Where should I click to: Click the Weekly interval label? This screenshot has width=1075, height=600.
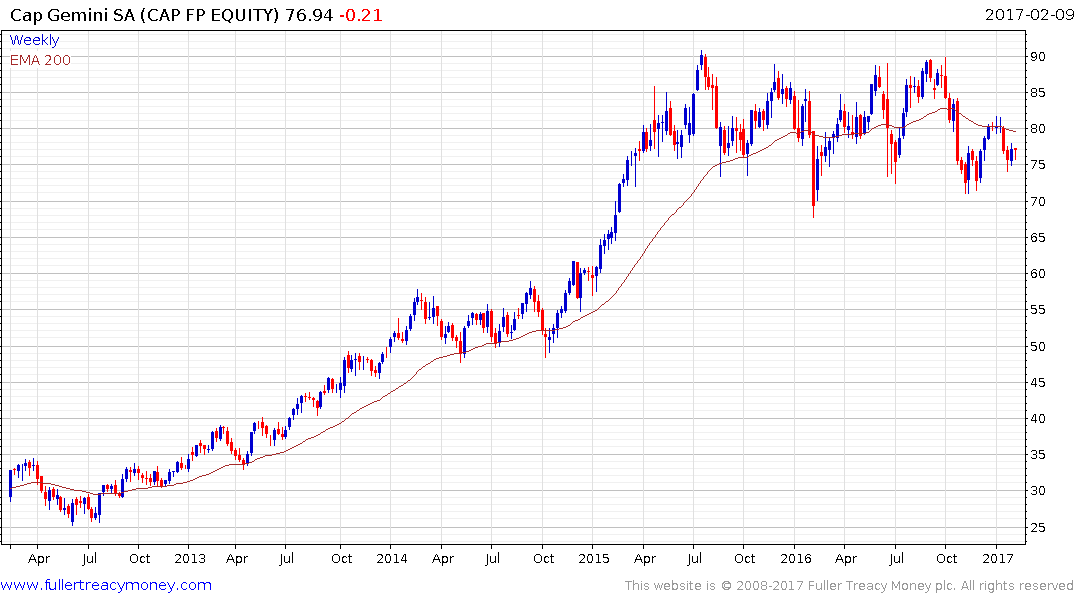click(x=34, y=40)
